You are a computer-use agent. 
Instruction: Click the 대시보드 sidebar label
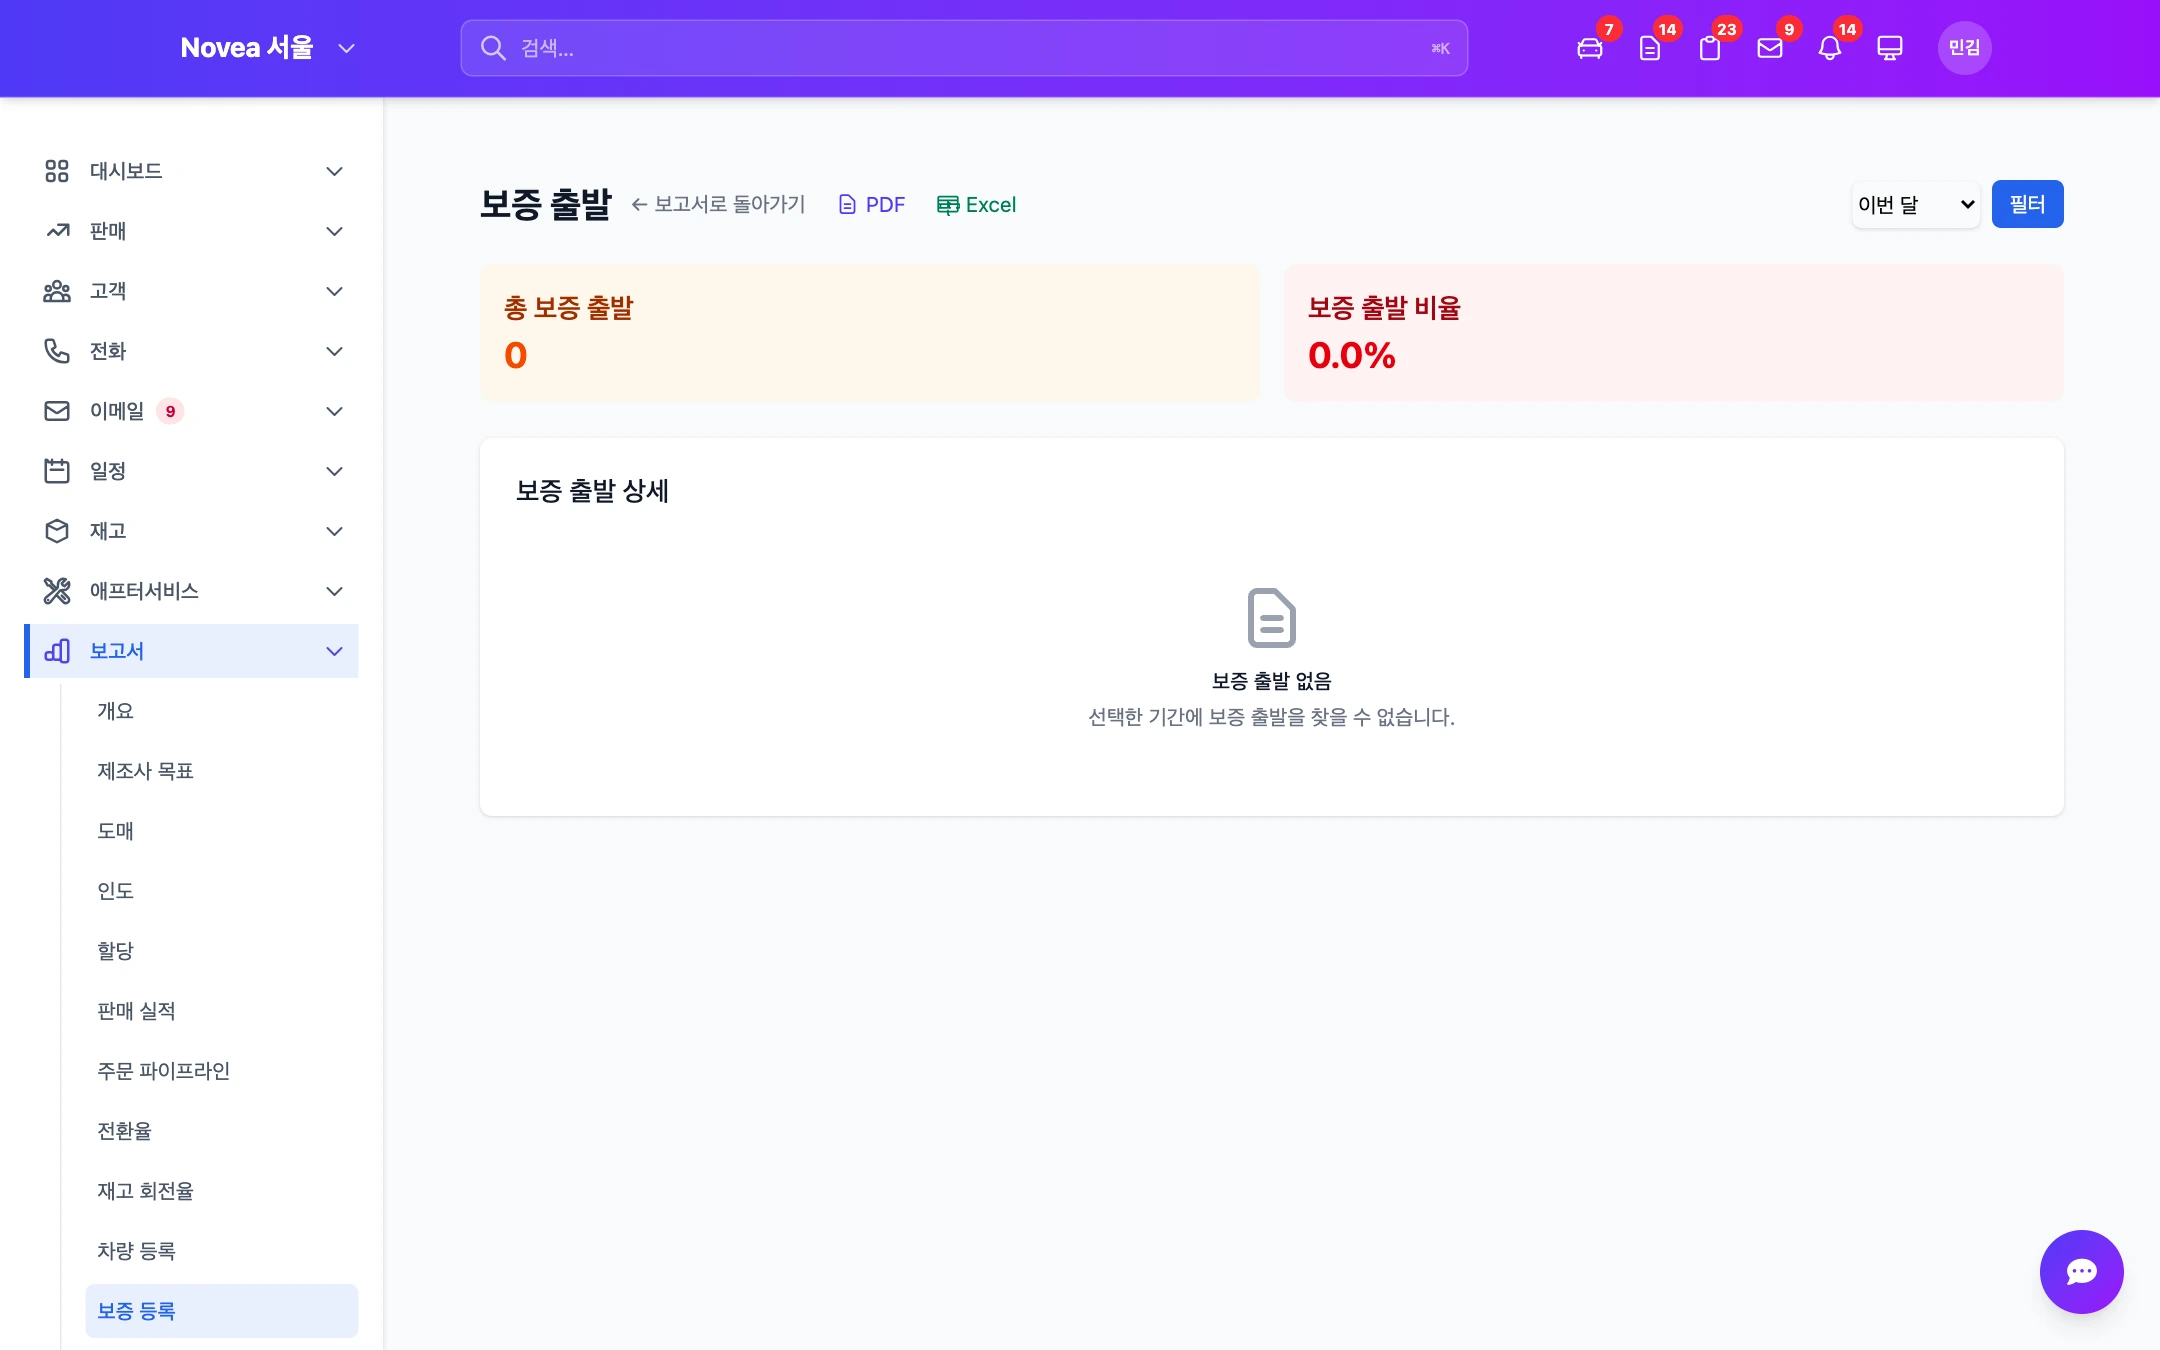pyautogui.click(x=126, y=171)
